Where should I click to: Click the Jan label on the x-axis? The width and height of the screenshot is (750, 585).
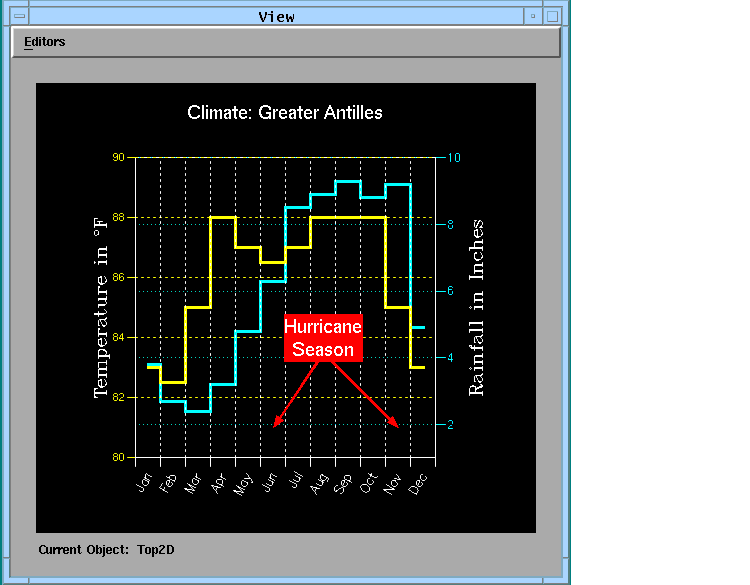click(x=144, y=485)
